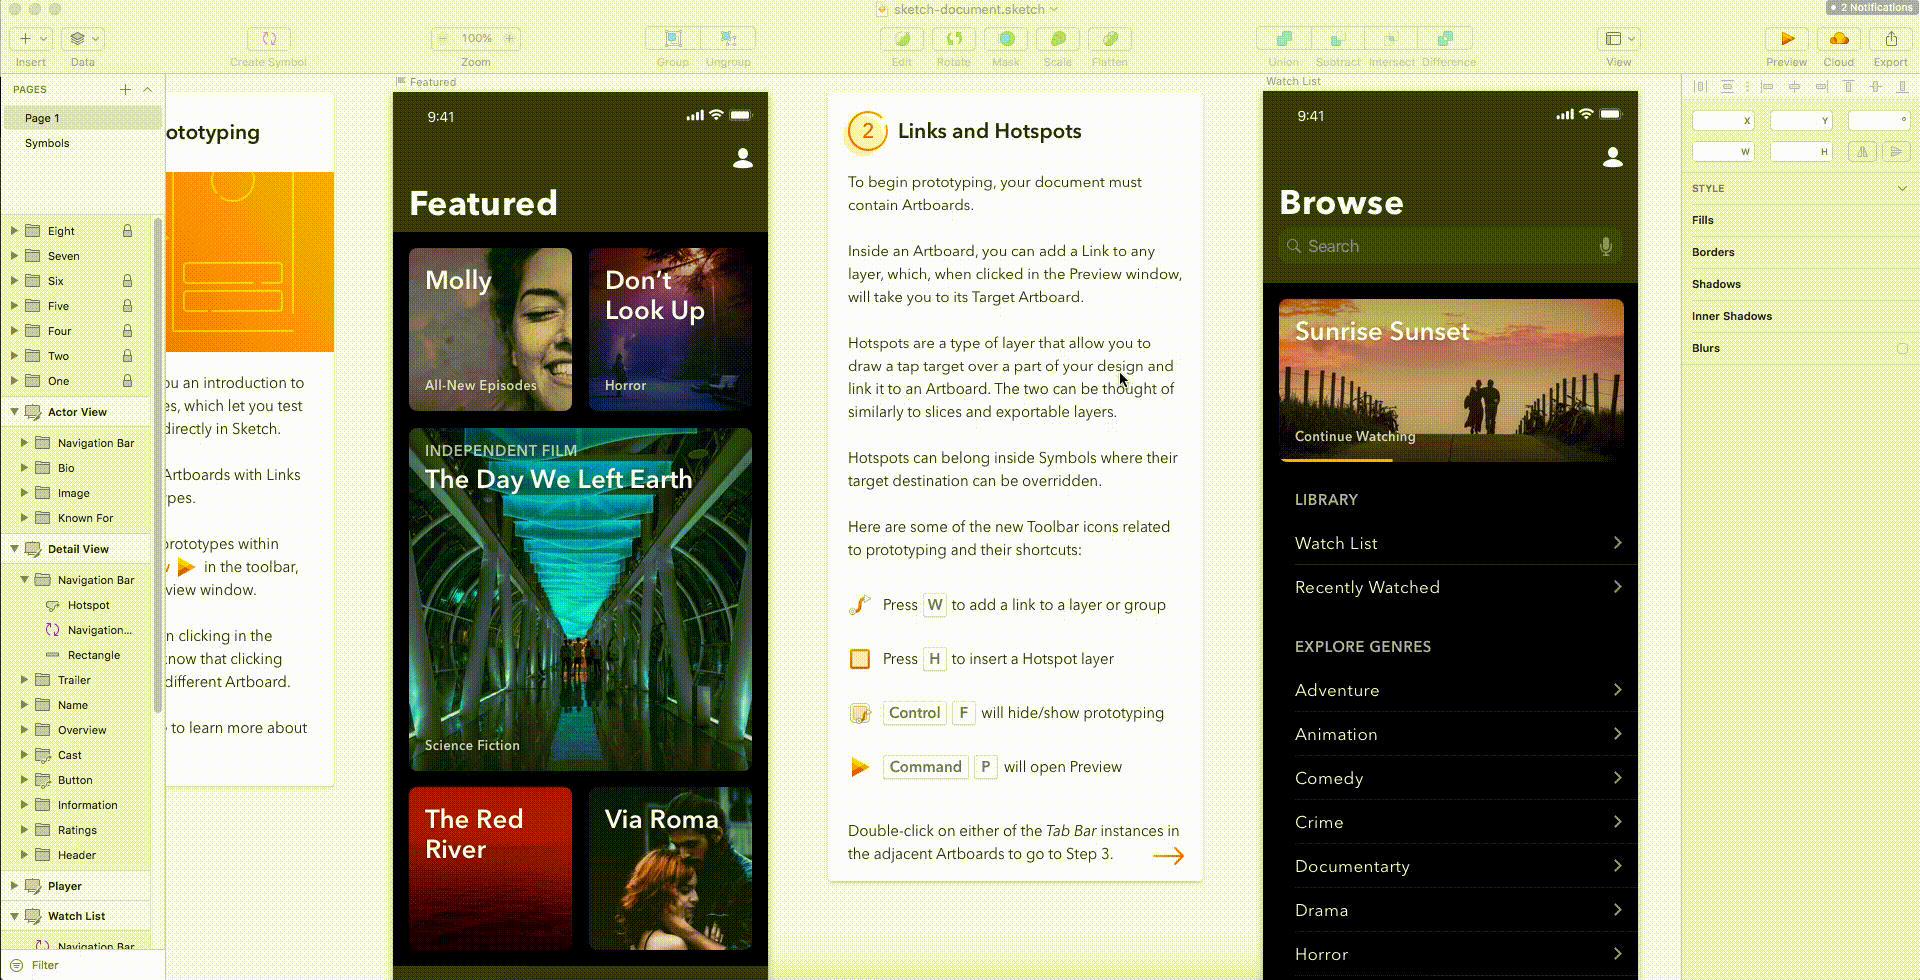
Task: Click the Export icon in toolbar
Action: 1890,39
